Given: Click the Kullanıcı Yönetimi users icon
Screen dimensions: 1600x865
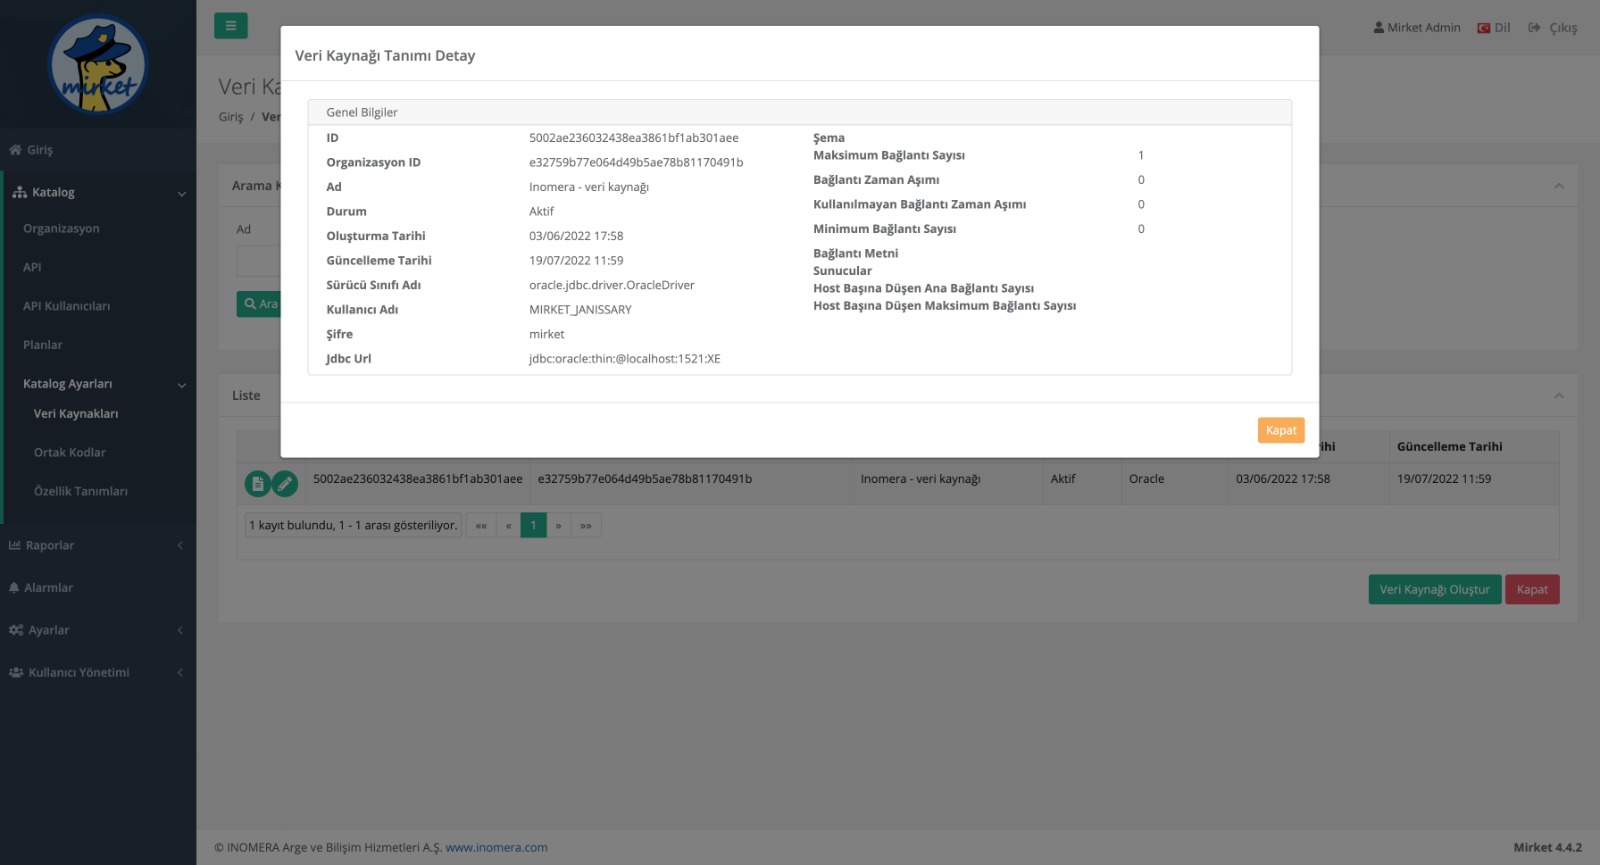Looking at the screenshot, I should point(16,673).
